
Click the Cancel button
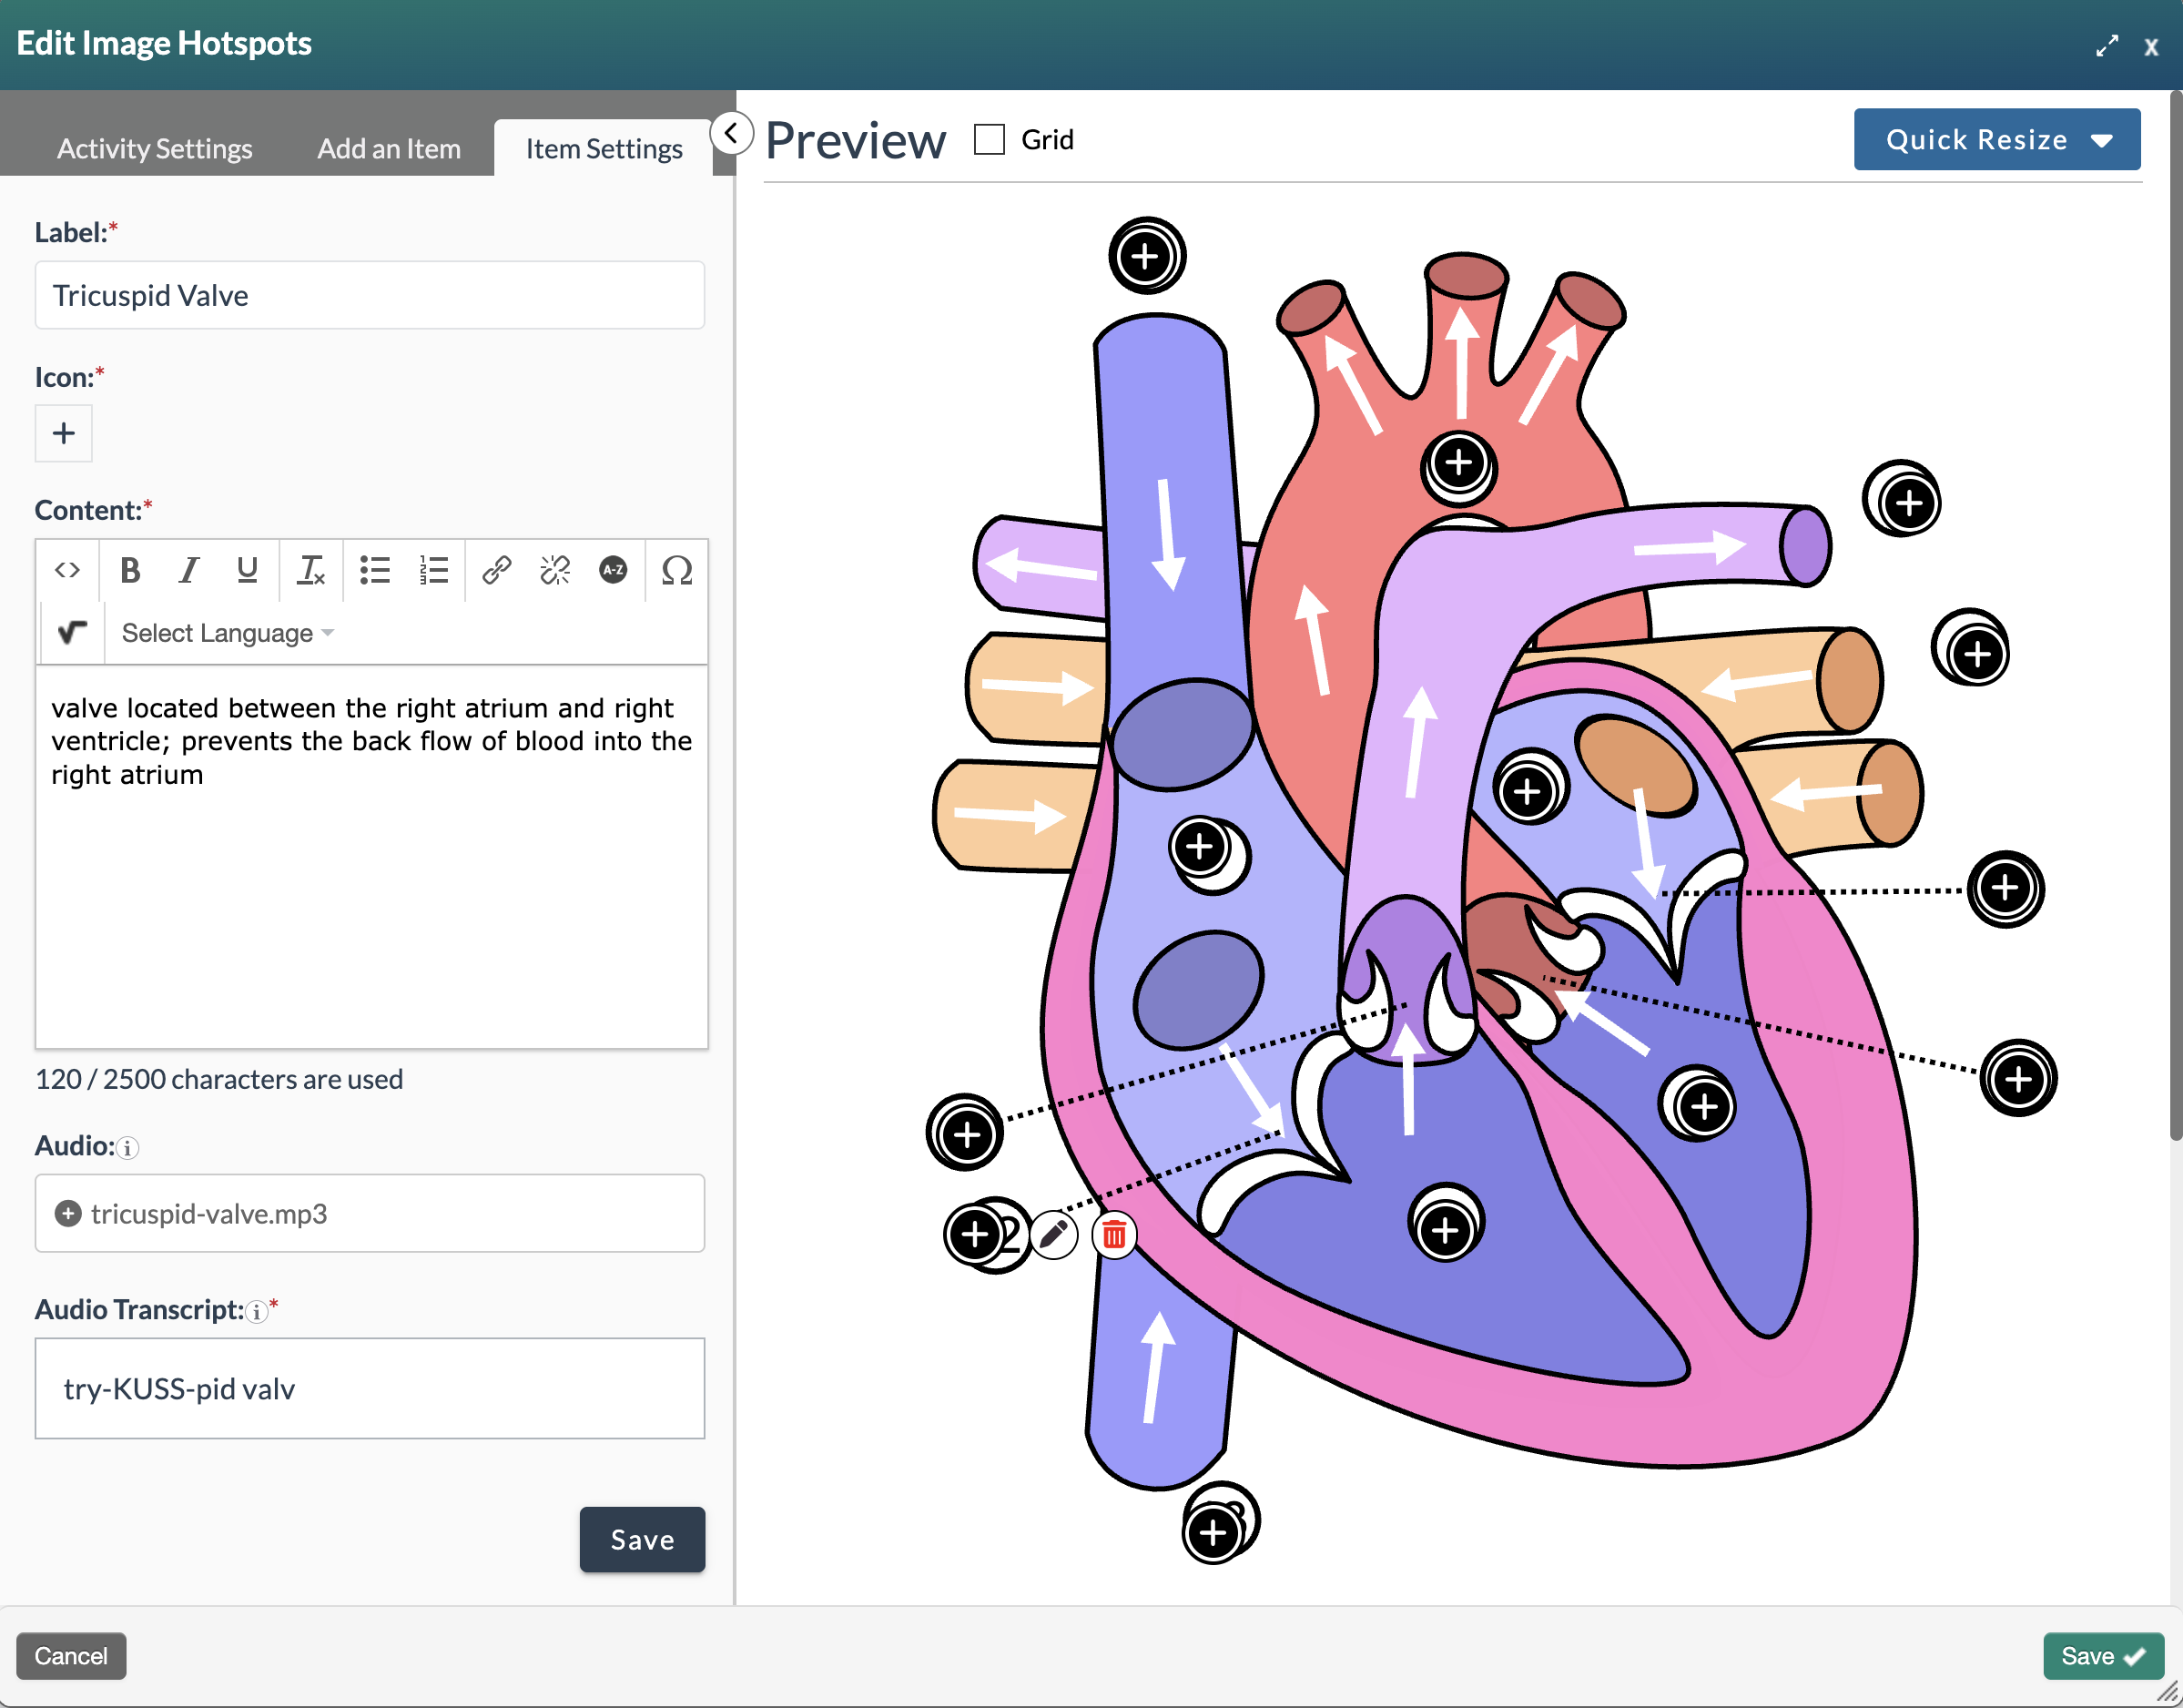[x=71, y=1656]
